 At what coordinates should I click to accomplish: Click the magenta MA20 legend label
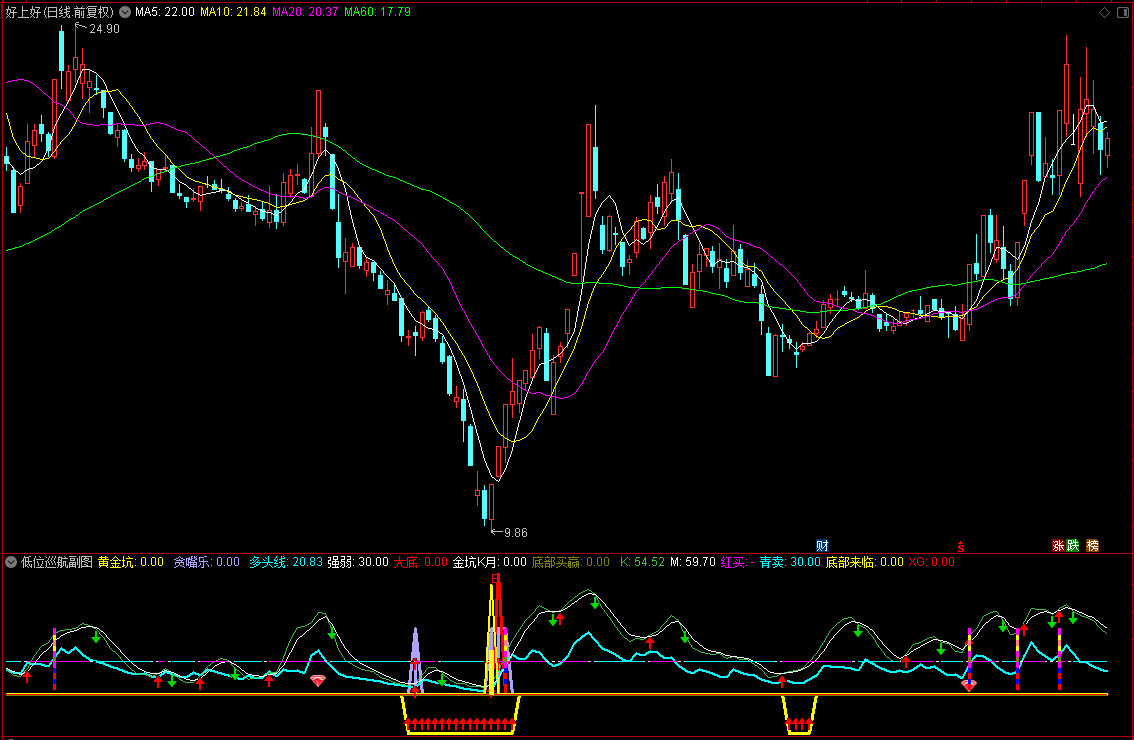coord(305,12)
